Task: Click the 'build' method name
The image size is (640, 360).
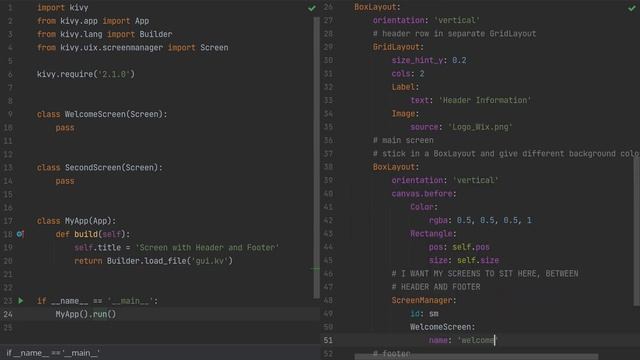Action: 86,234
